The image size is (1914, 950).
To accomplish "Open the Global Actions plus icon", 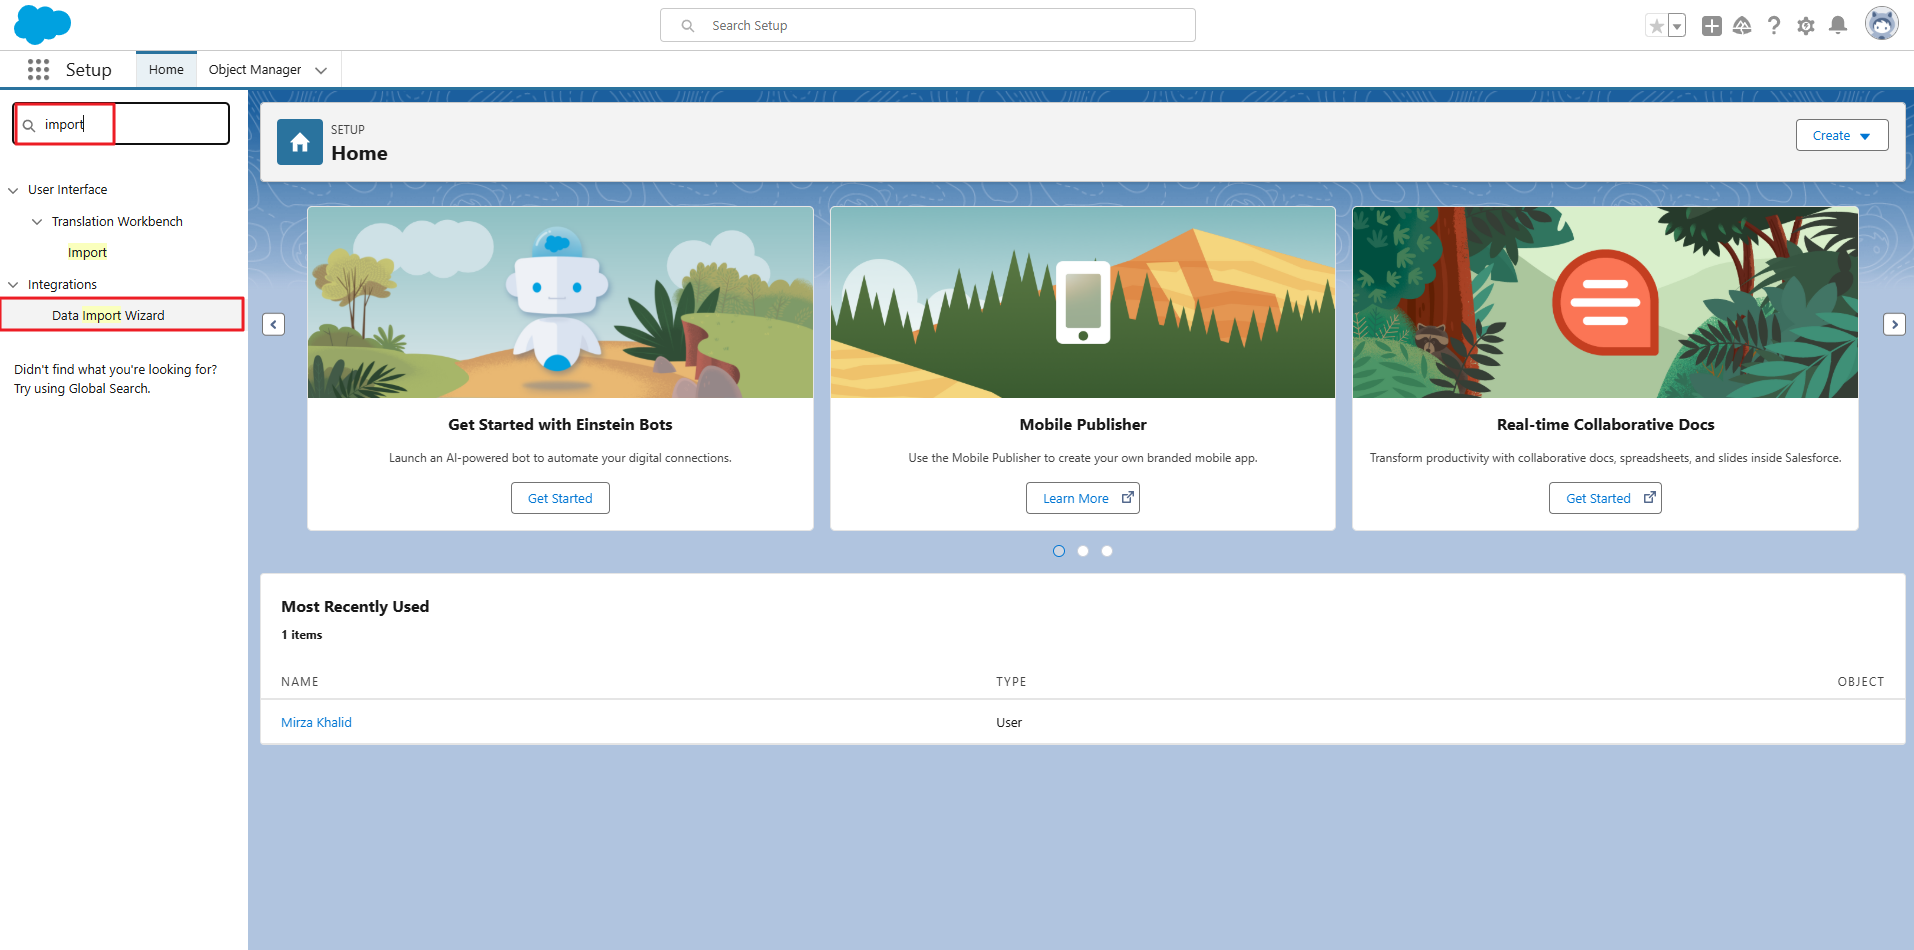I will pyautogui.click(x=1711, y=26).
